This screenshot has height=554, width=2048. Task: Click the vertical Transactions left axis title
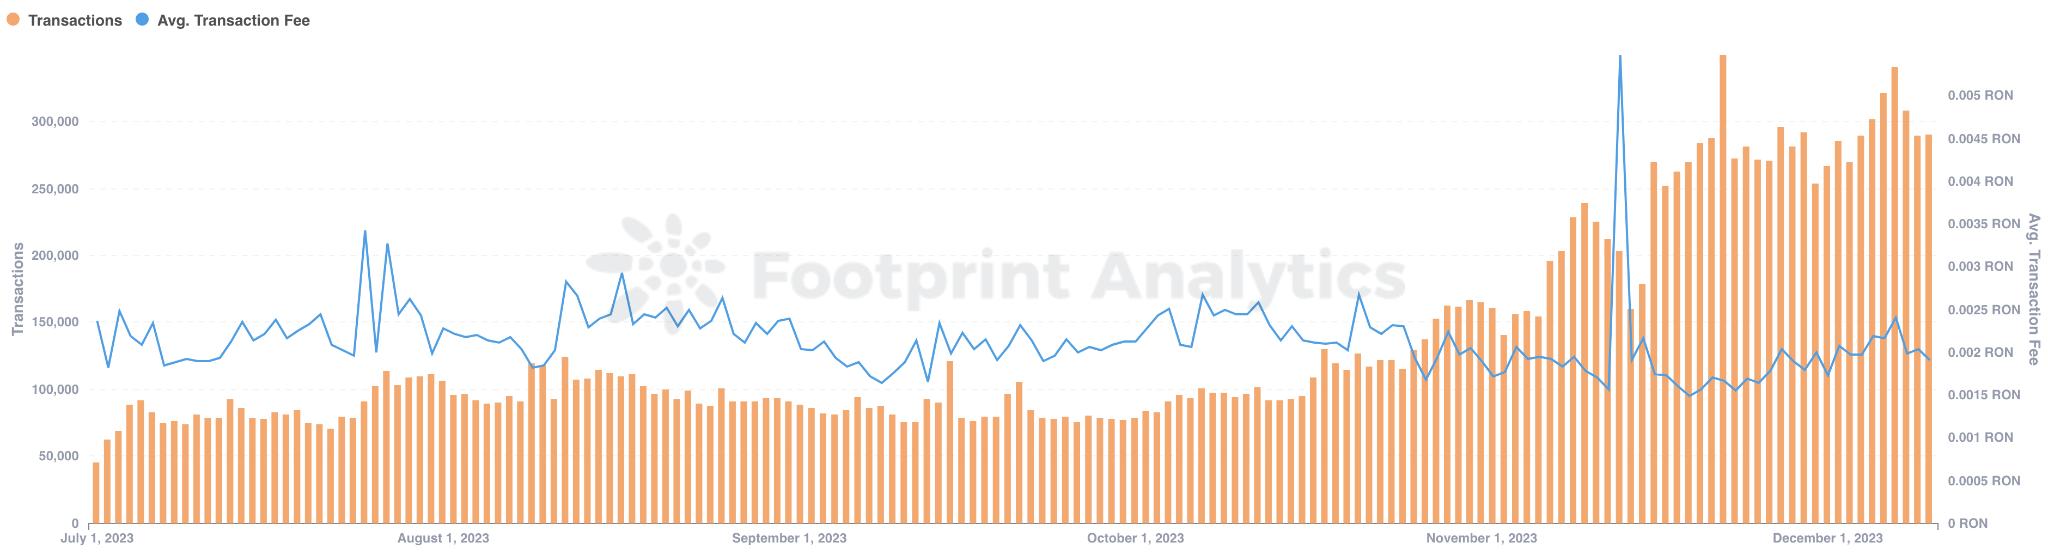click(x=17, y=288)
